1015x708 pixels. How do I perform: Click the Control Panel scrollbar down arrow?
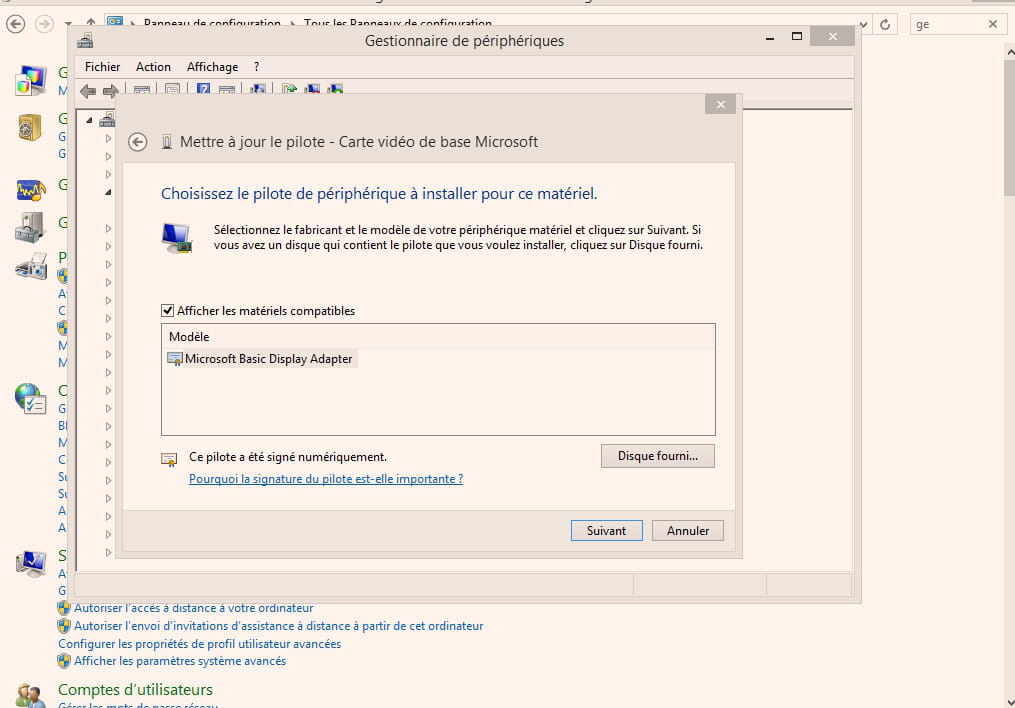(x=1009, y=702)
